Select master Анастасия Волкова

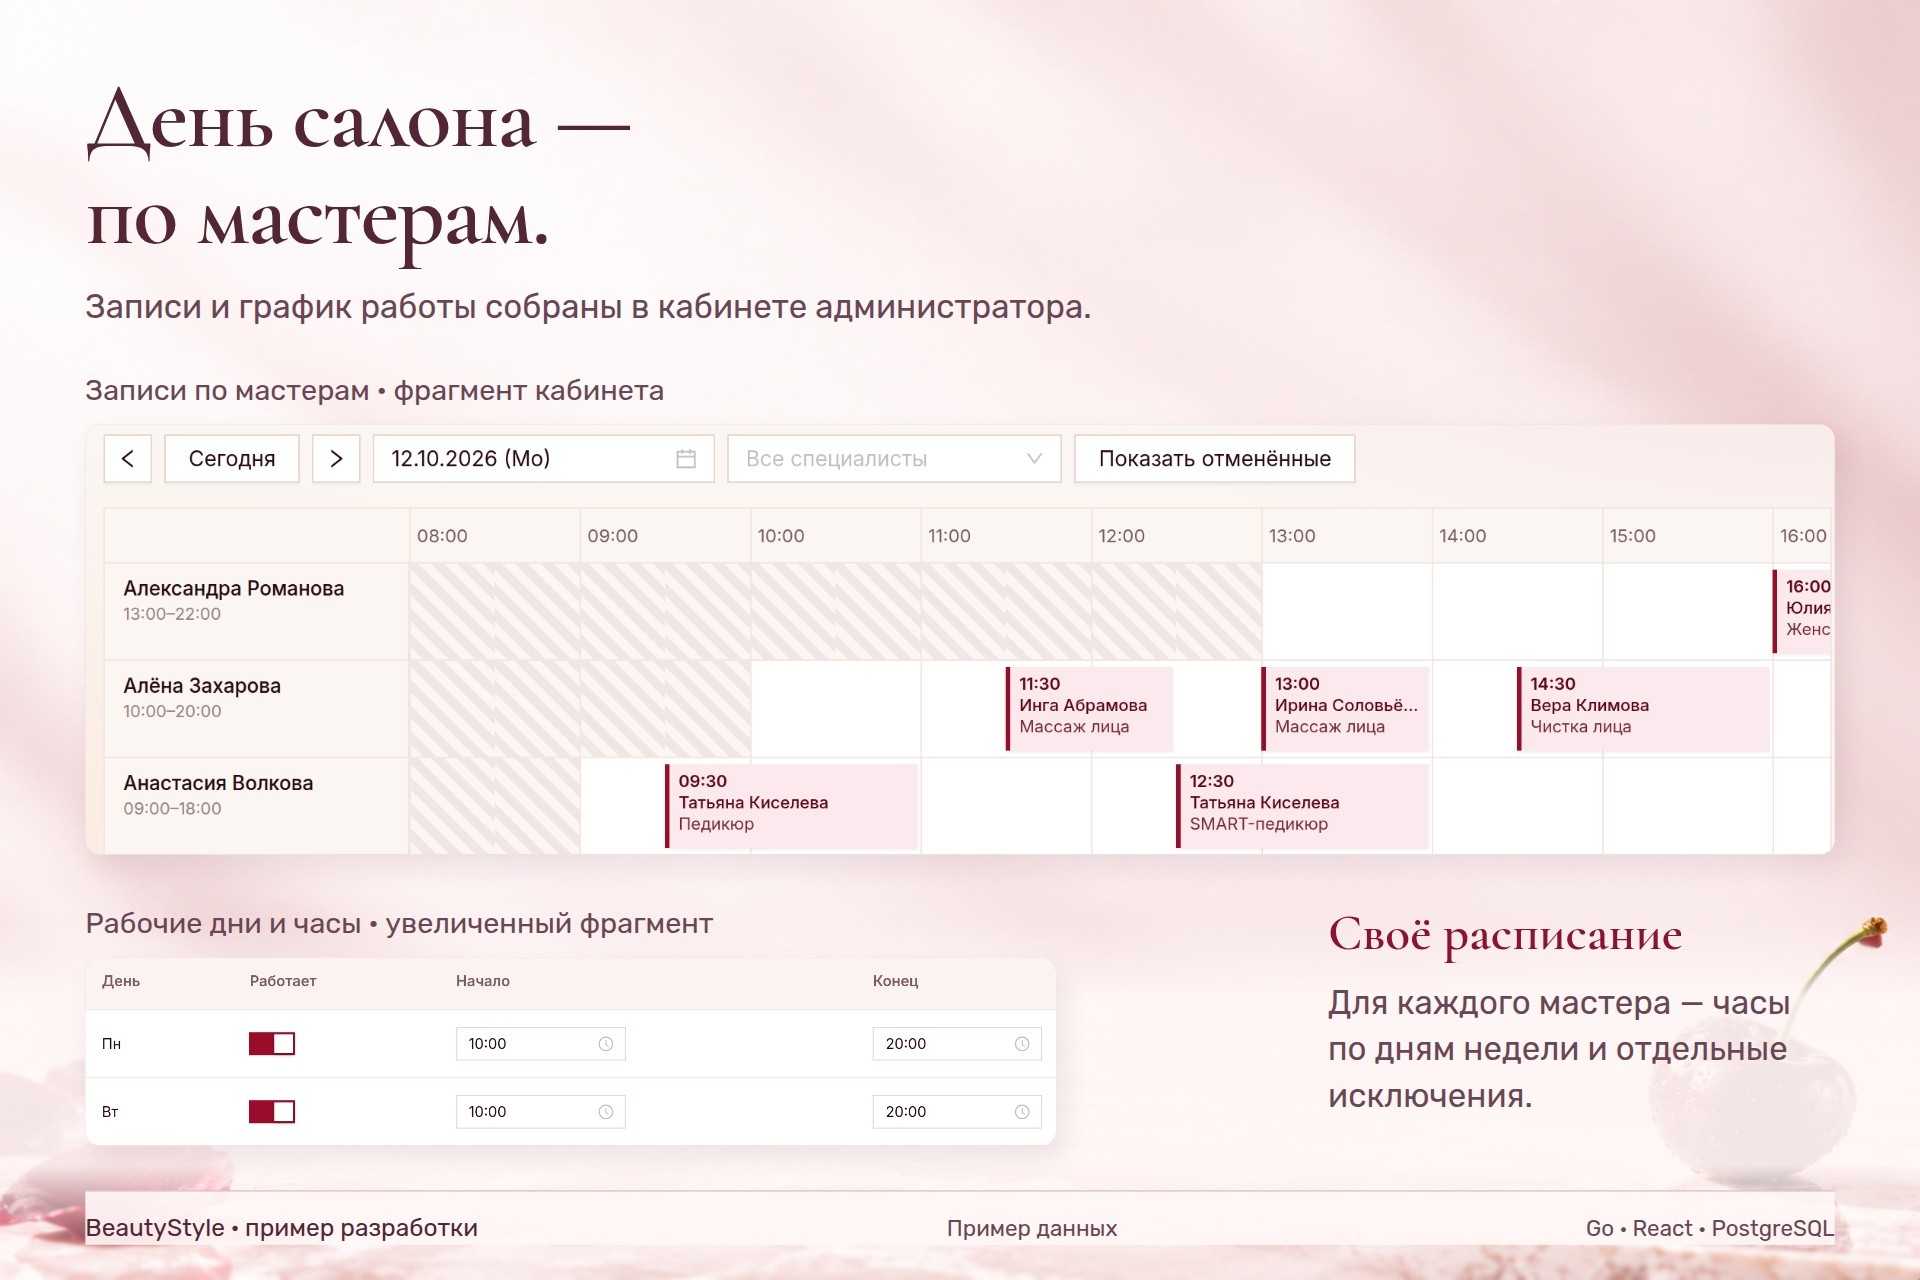tap(218, 783)
